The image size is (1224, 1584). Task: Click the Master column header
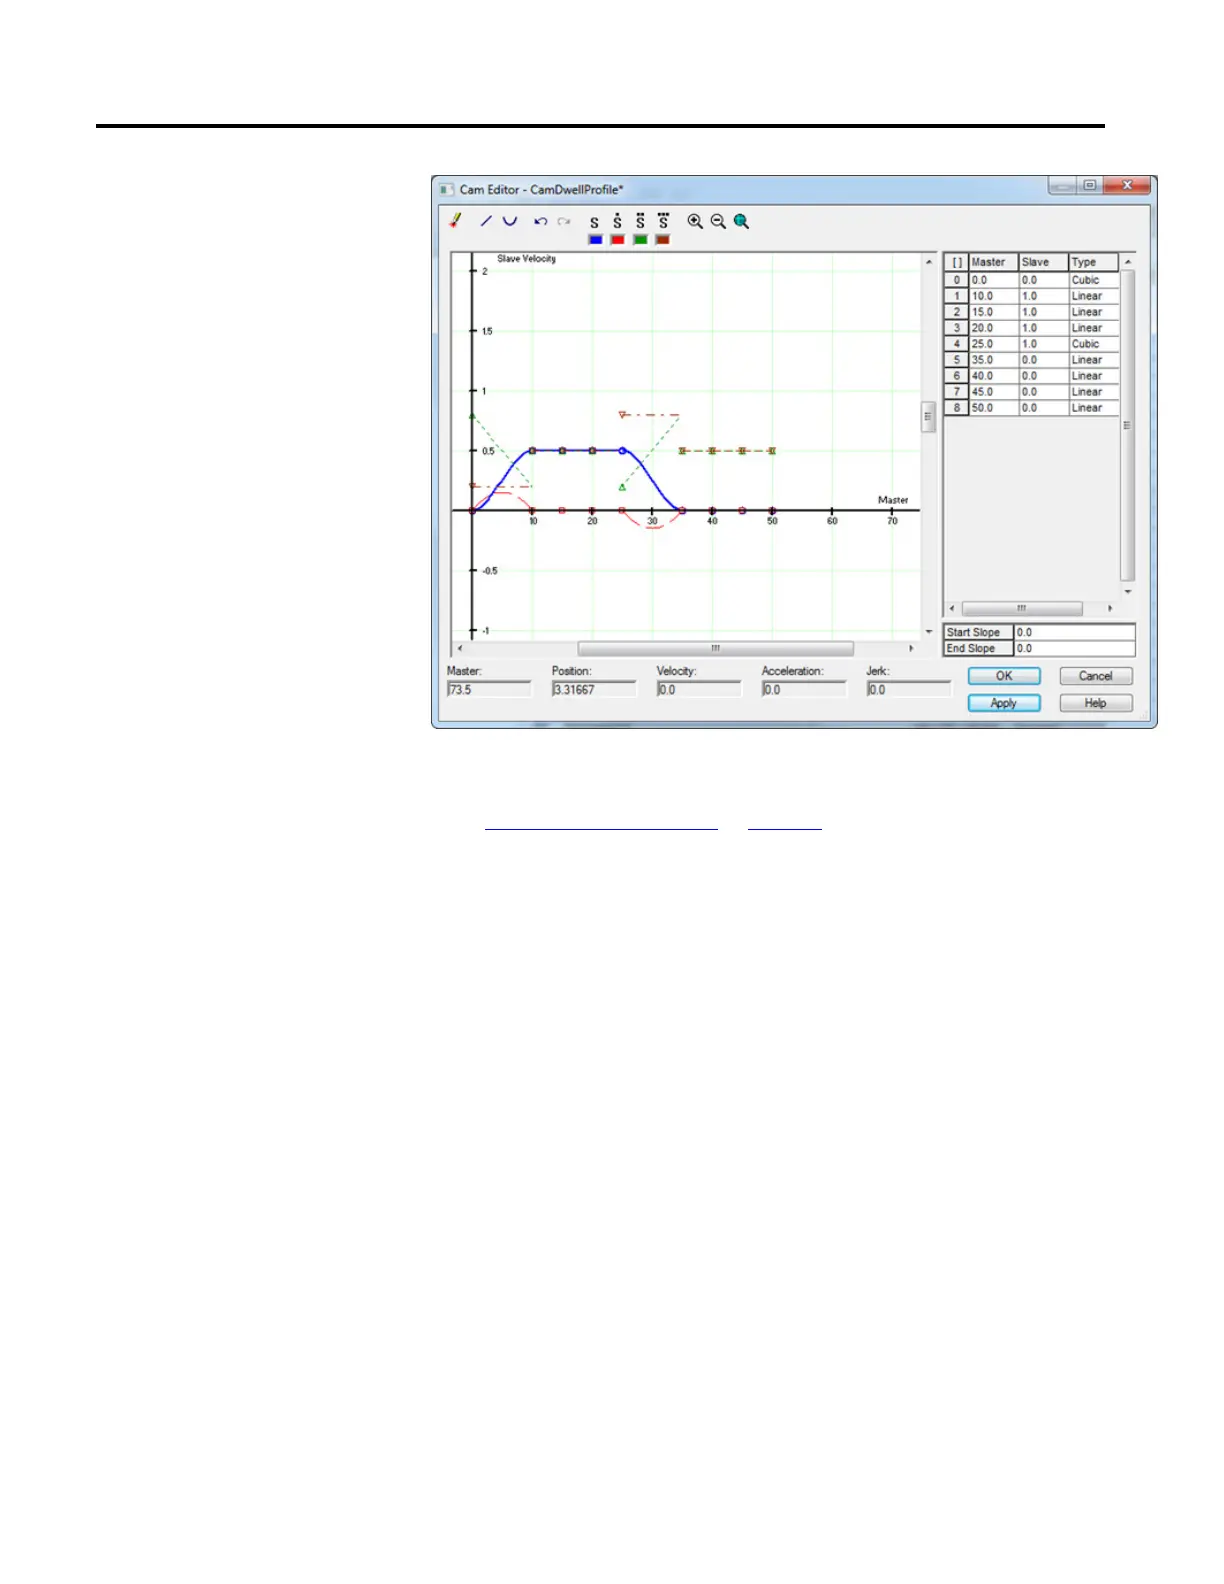(x=994, y=262)
